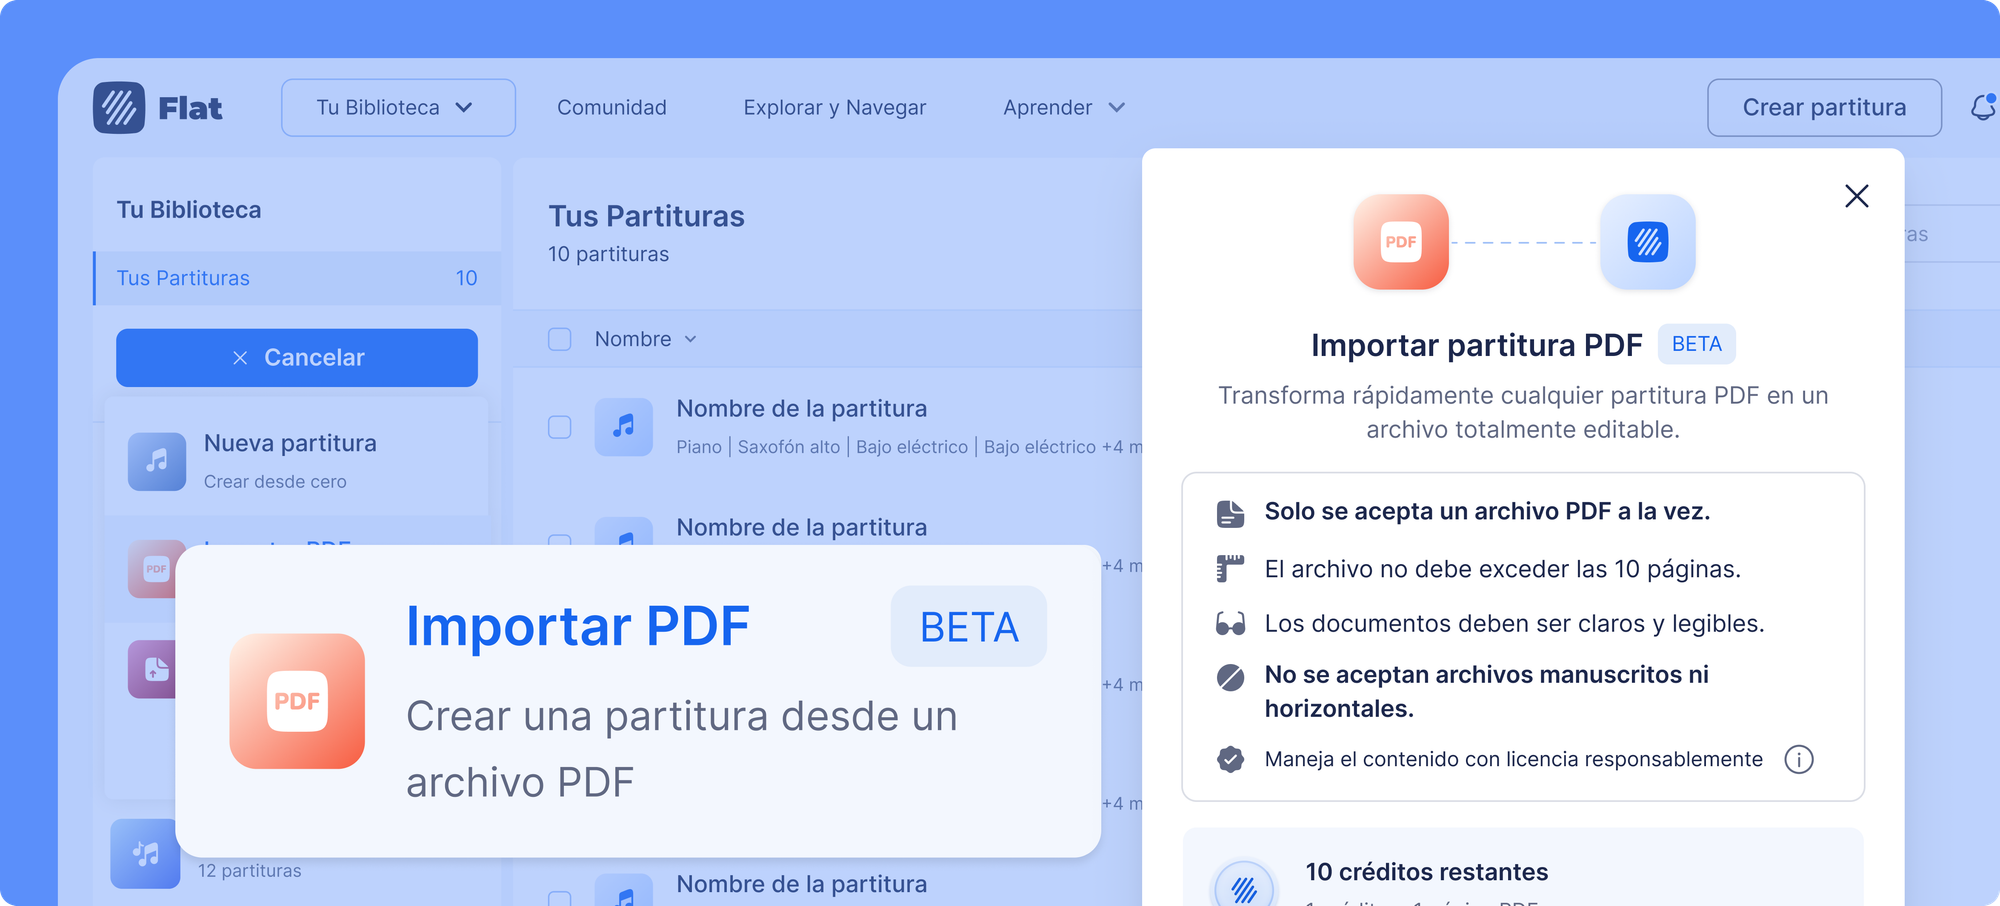The height and width of the screenshot is (906, 2000).
Task: Check the first score's checkbox
Action: [x=560, y=427]
